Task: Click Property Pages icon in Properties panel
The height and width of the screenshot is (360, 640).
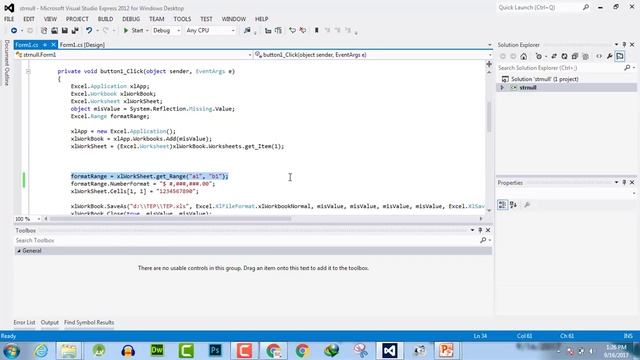Action: tap(527, 204)
